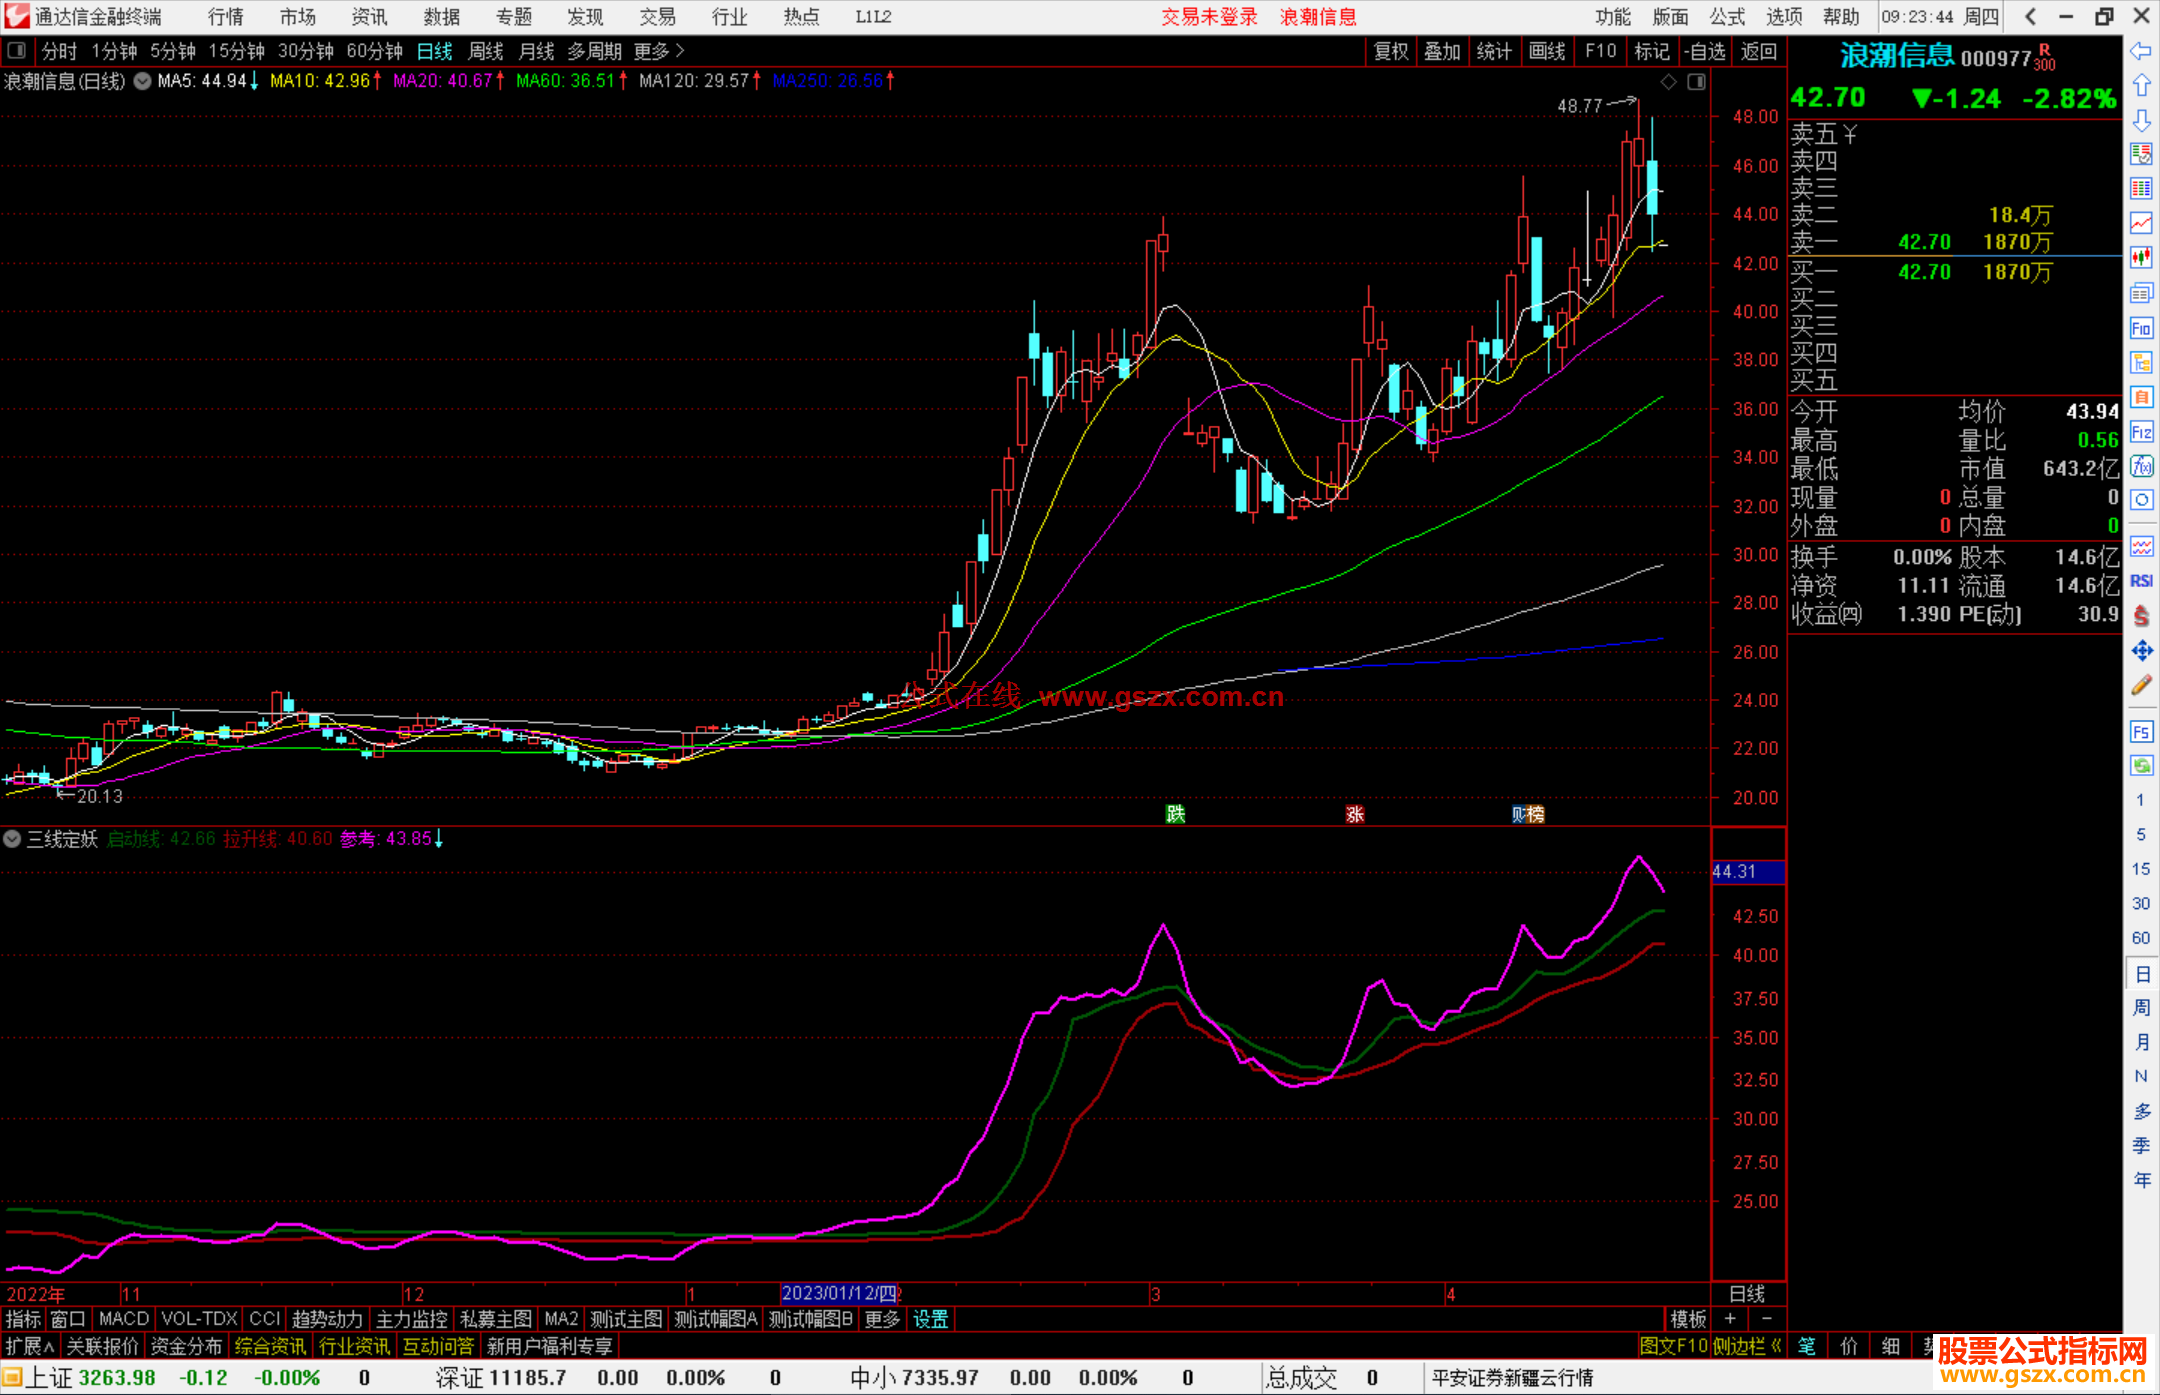Switch to the MACD indicator tab
This screenshot has width=2160, height=1395.
pyautogui.click(x=124, y=1319)
